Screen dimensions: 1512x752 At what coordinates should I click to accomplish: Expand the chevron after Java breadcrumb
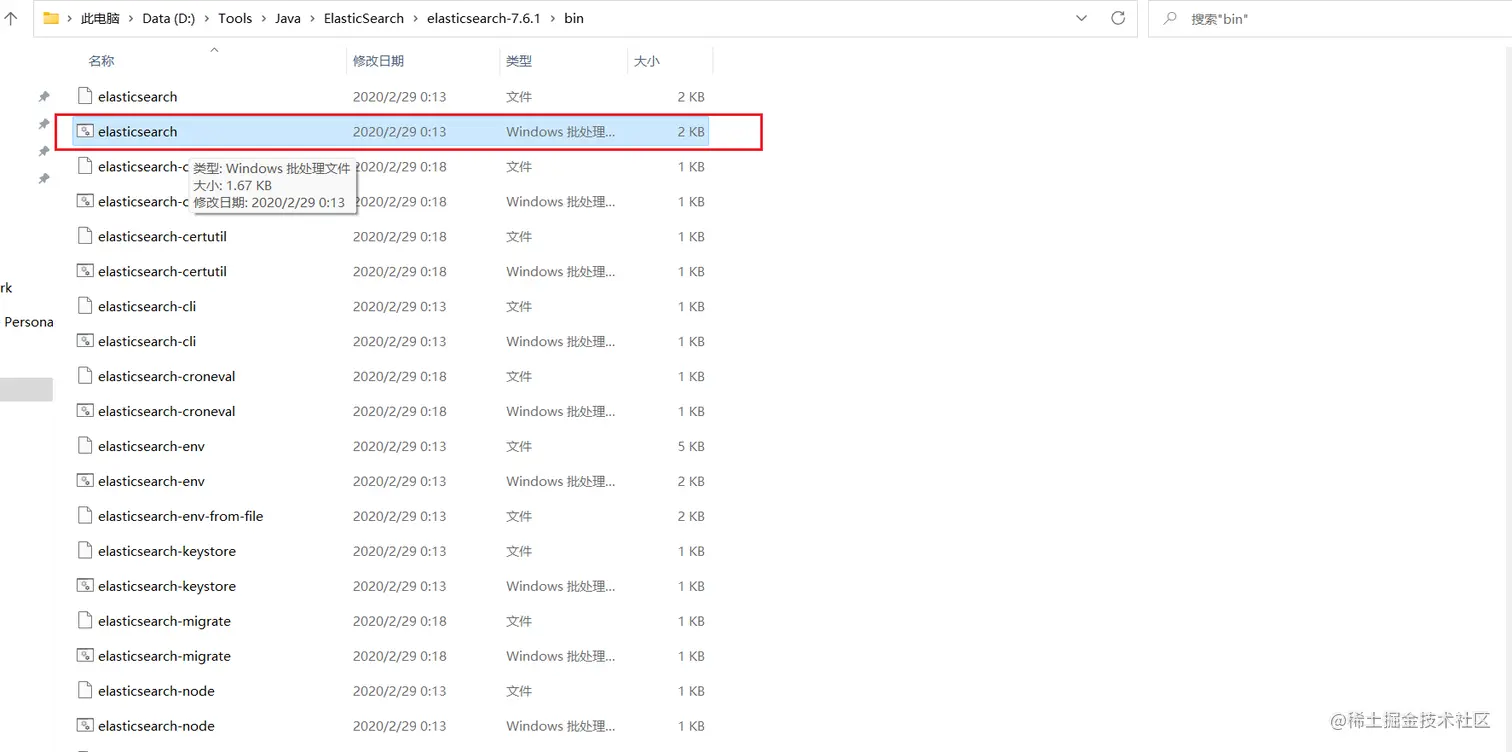pos(312,18)
